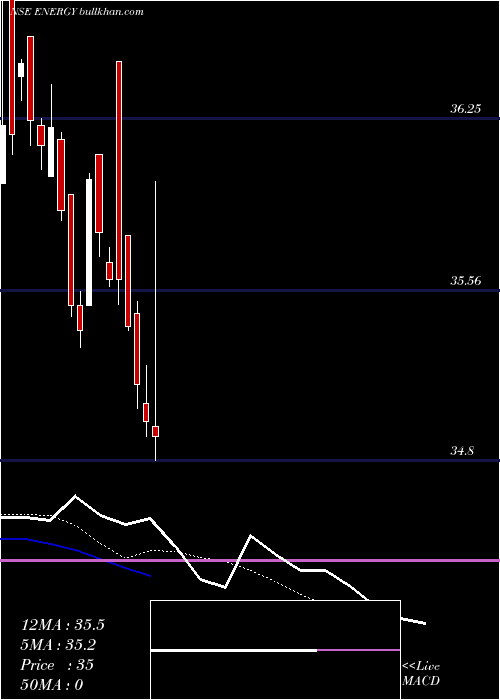
Task: Click the 50MA : 0 readout
Action: (x=52, y=685)
